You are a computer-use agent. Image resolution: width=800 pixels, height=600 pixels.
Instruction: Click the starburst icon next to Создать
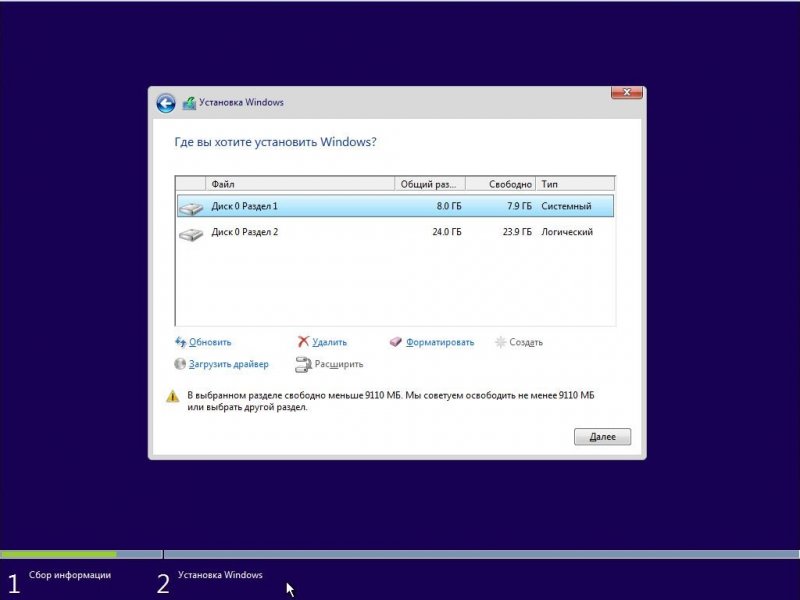coord(501,342)
